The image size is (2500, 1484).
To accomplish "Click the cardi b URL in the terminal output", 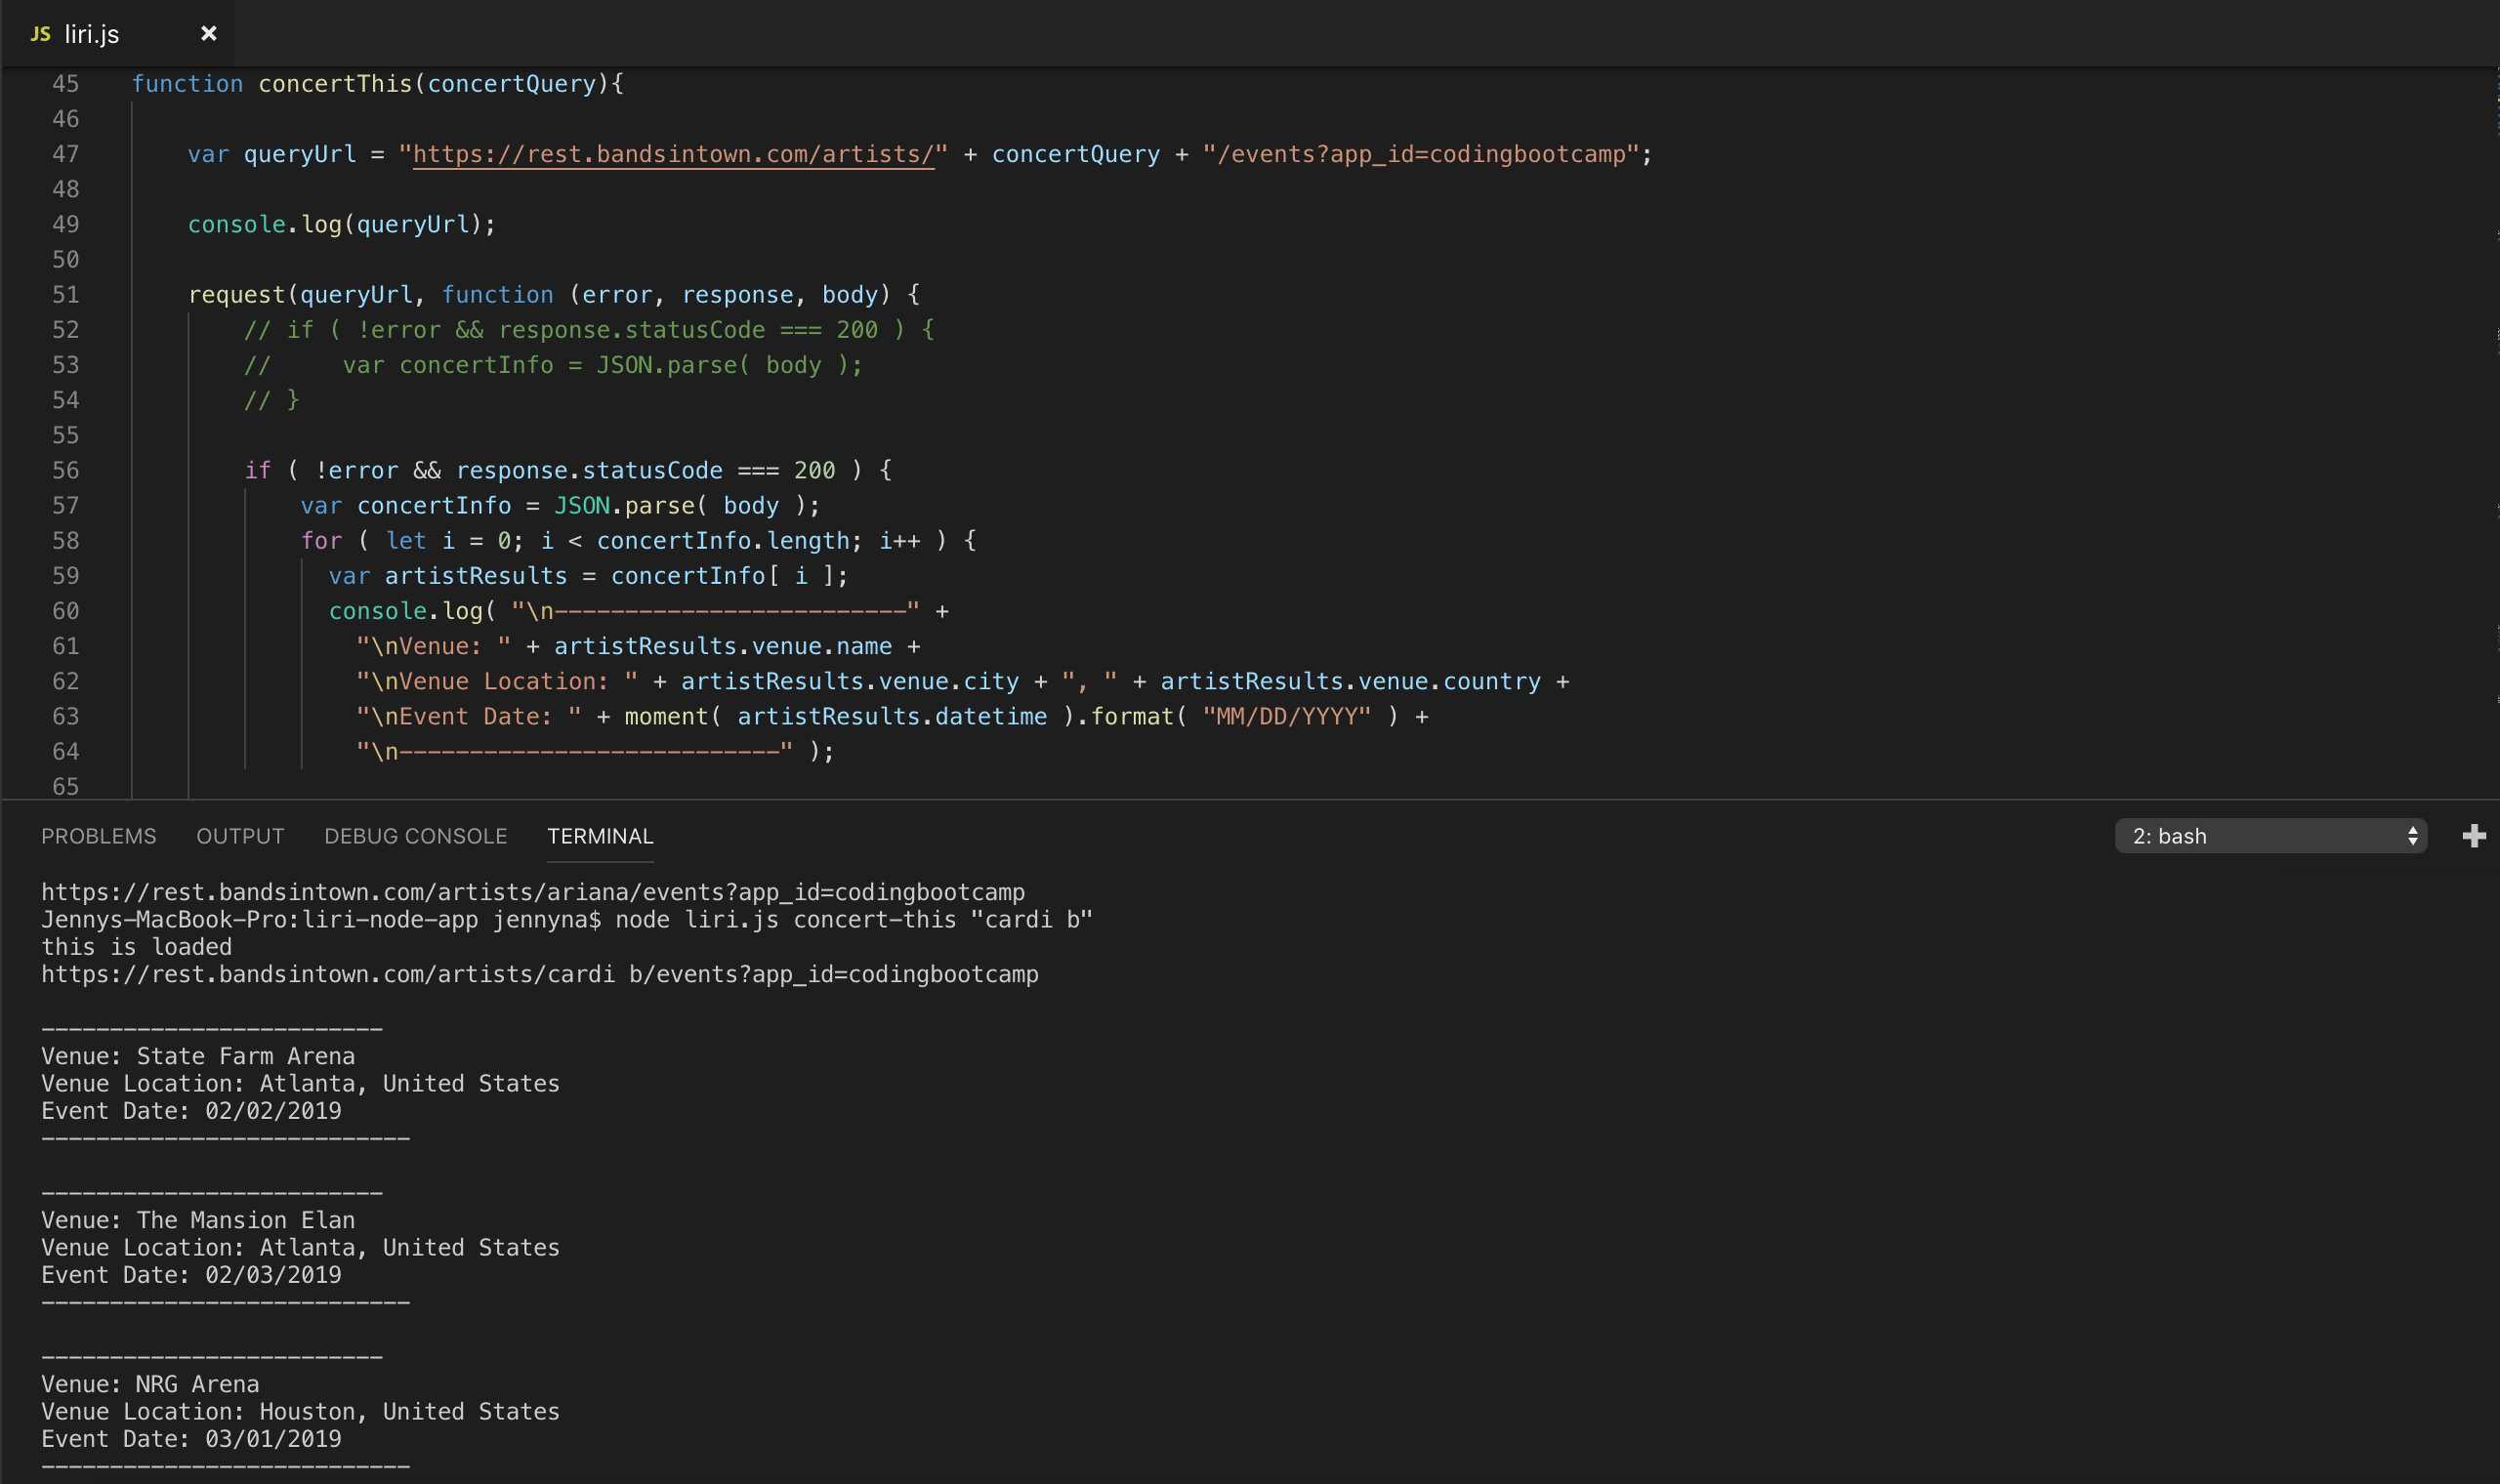I will coord(540,974).
